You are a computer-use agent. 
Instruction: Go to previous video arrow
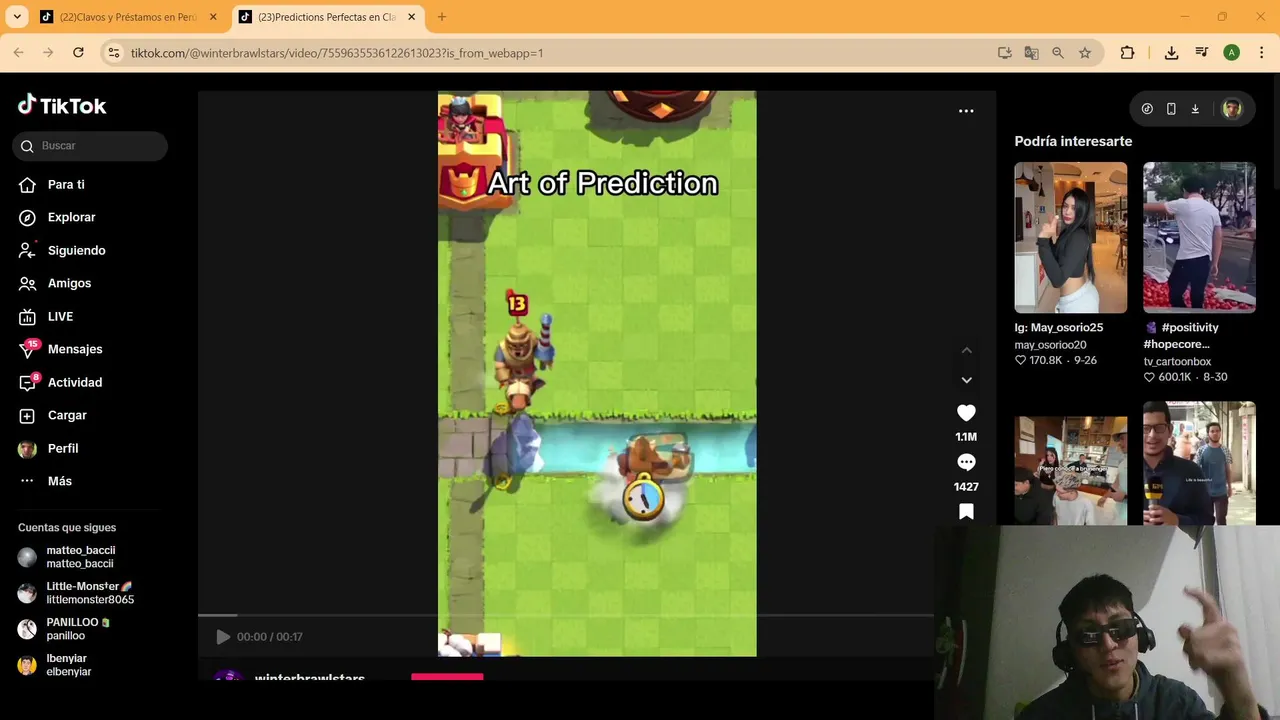pos(966,350)
